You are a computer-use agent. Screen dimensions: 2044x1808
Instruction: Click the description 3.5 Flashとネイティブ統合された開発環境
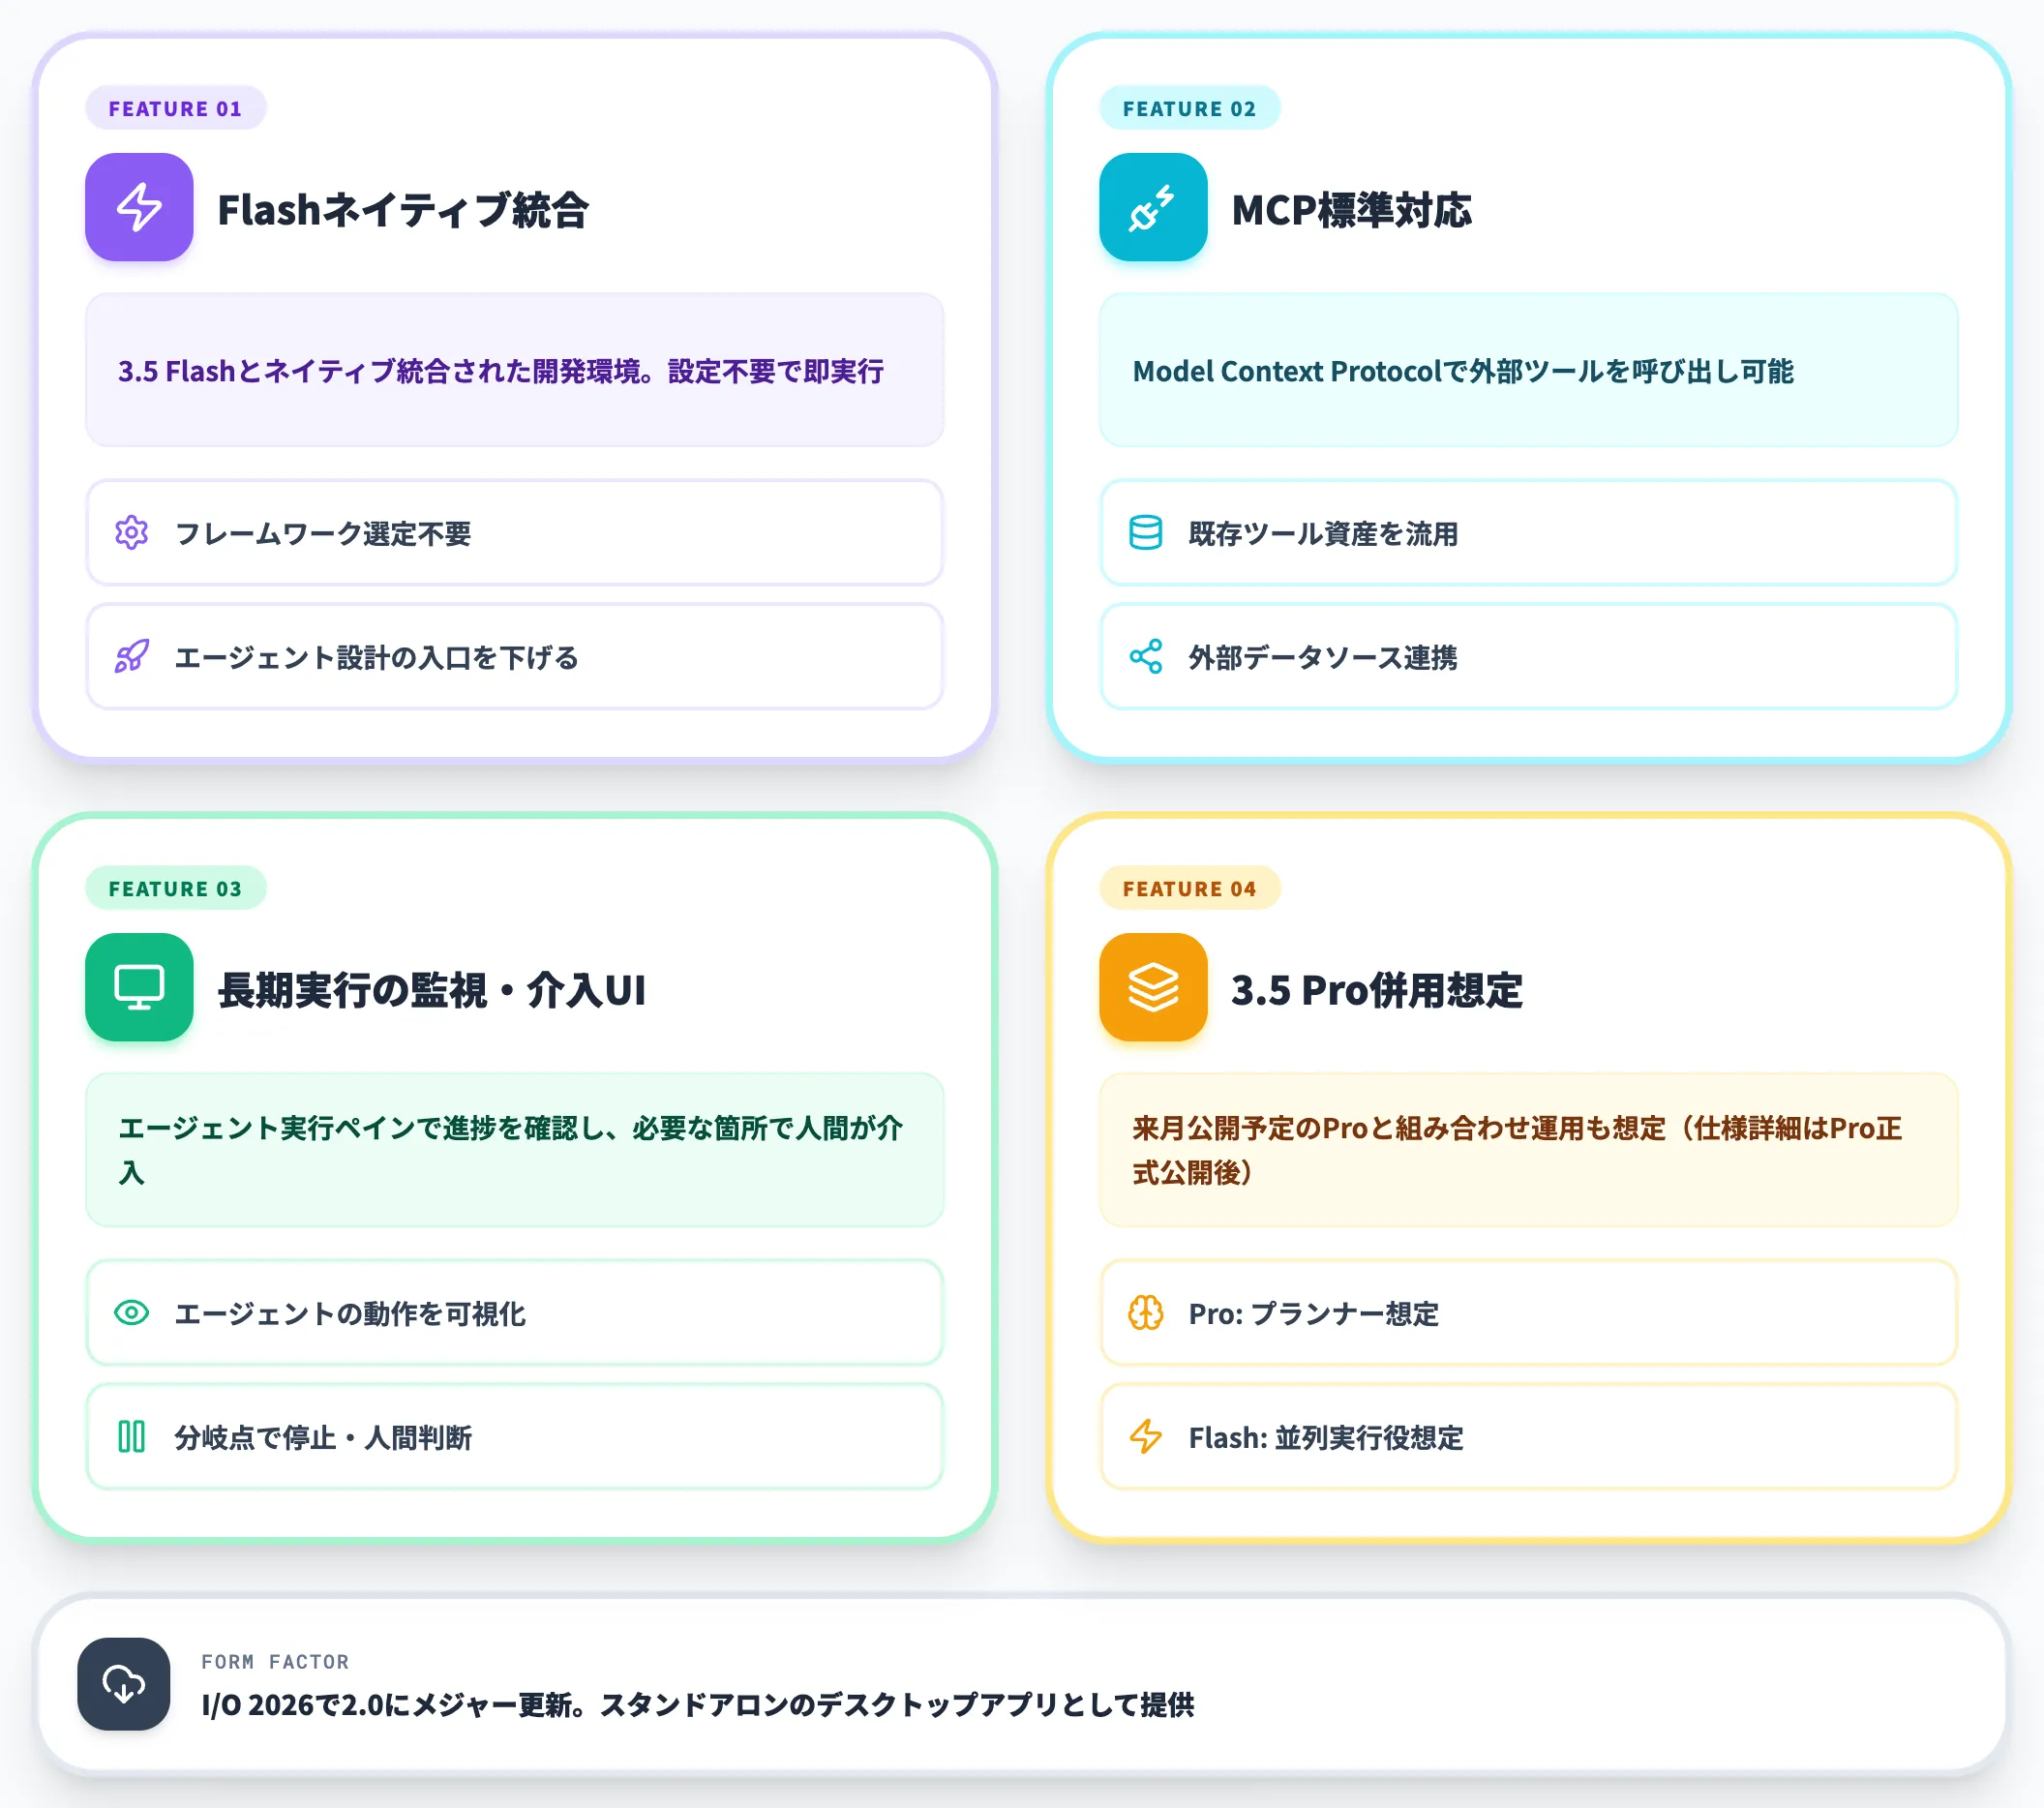pyautogui.click(x=501, y=371)
